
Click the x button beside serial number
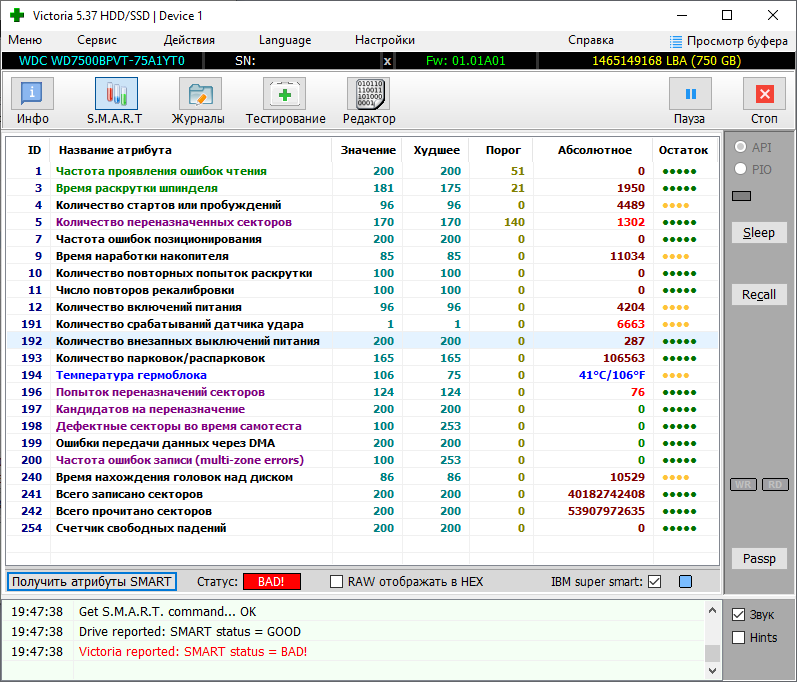click(387, 61)
